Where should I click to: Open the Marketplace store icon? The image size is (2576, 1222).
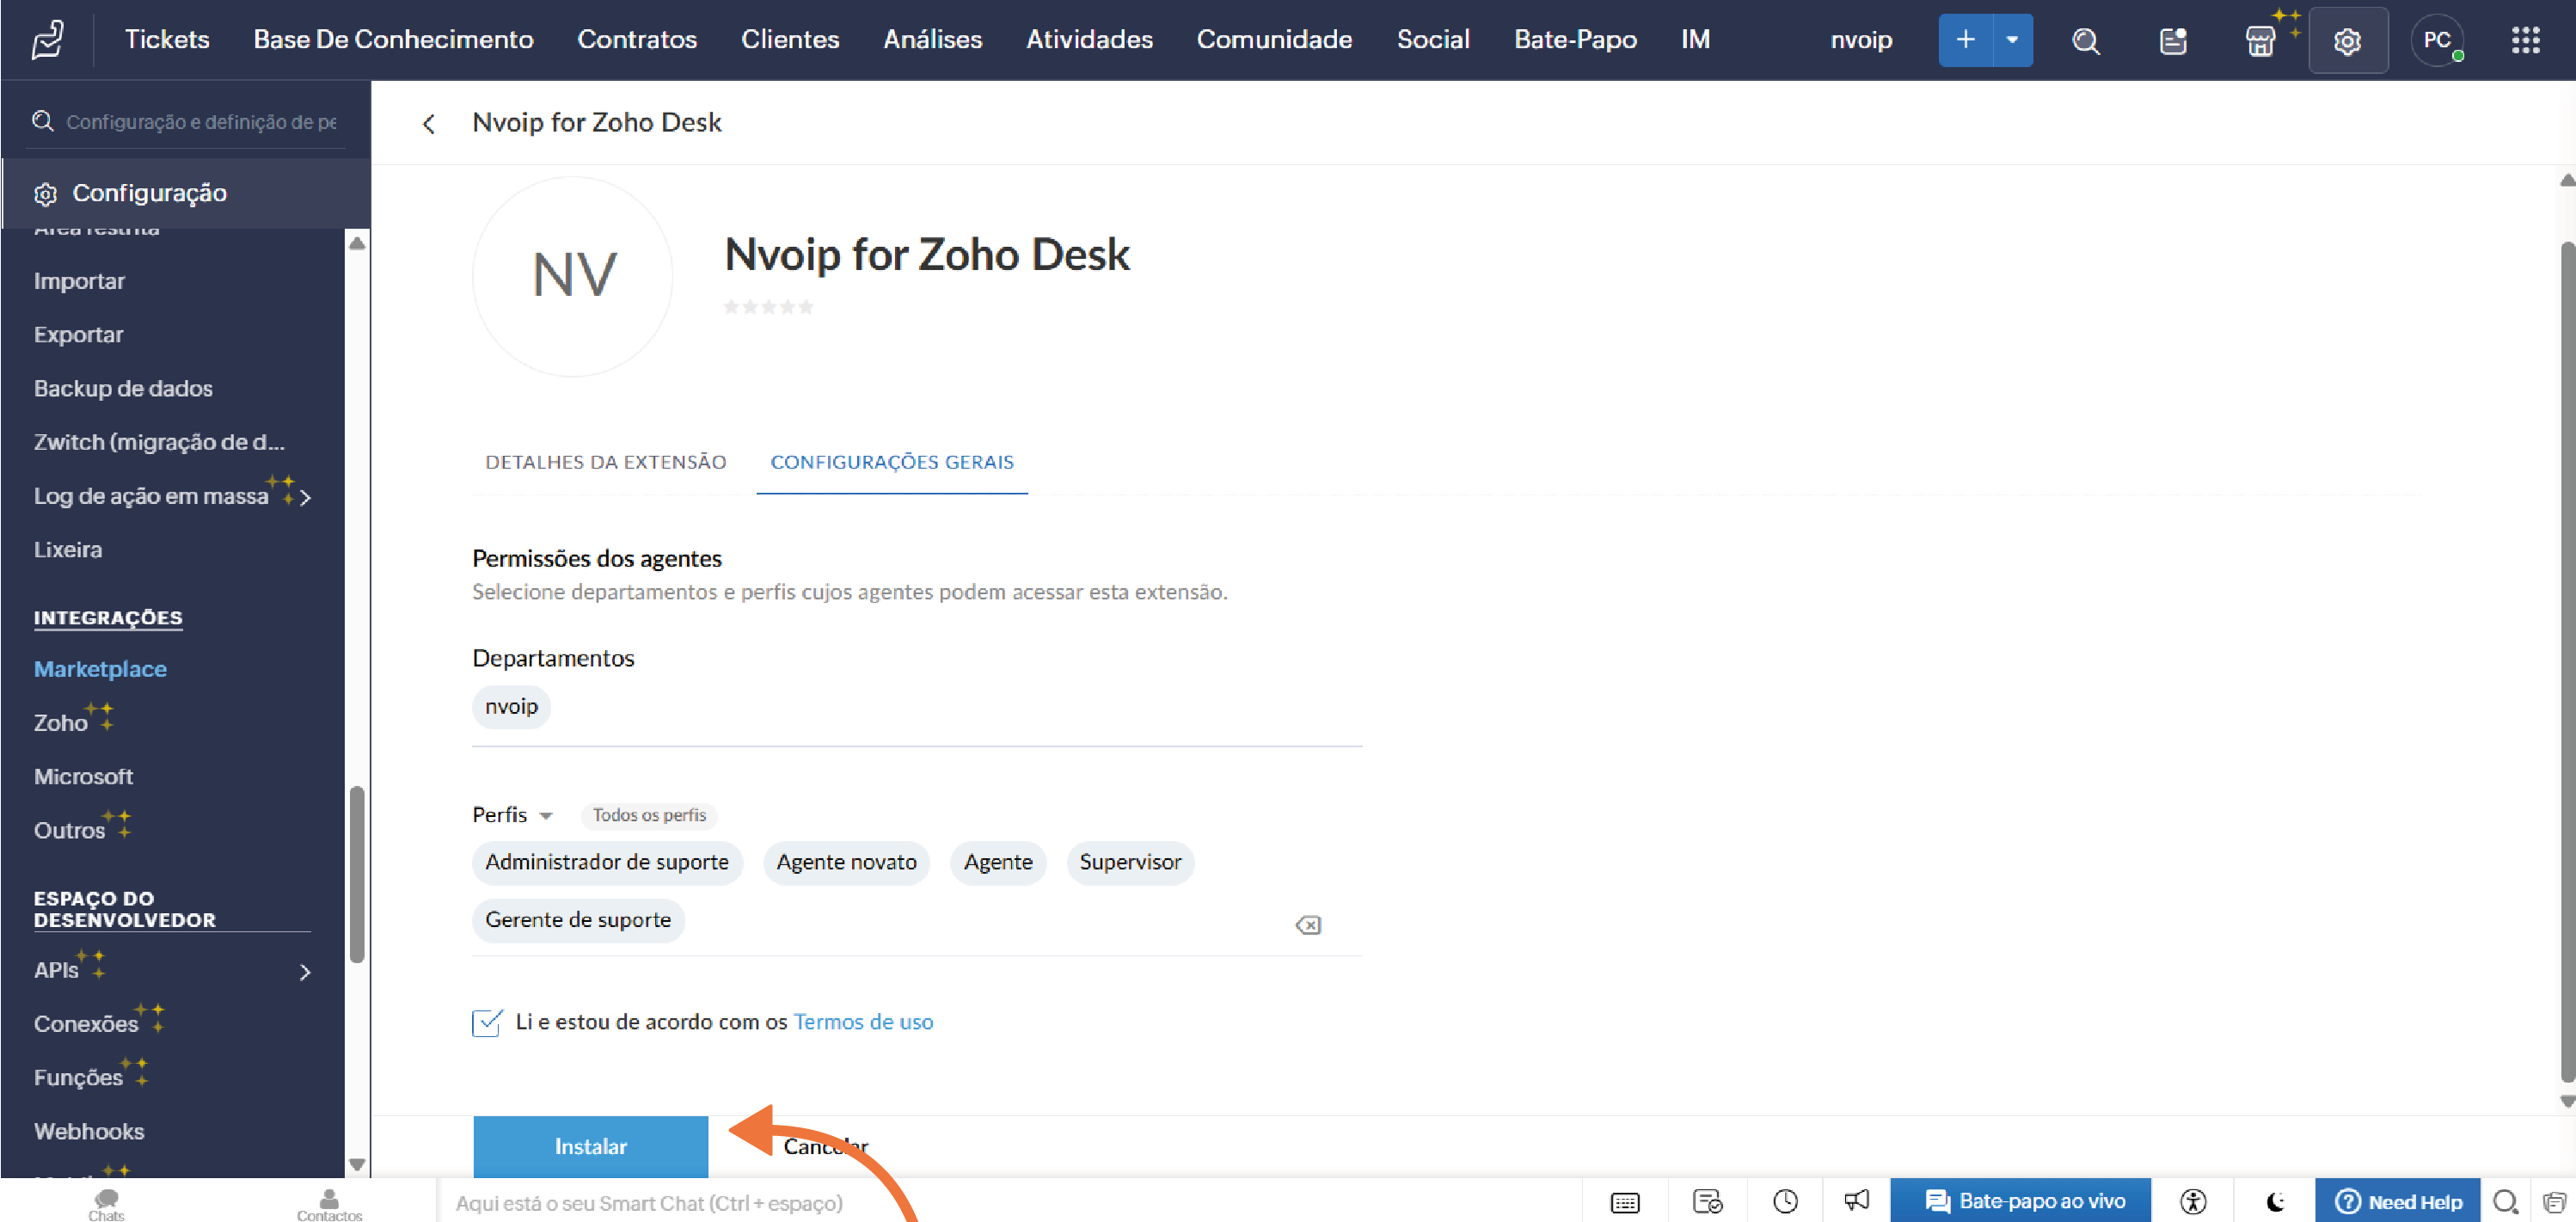(2259, 41)
